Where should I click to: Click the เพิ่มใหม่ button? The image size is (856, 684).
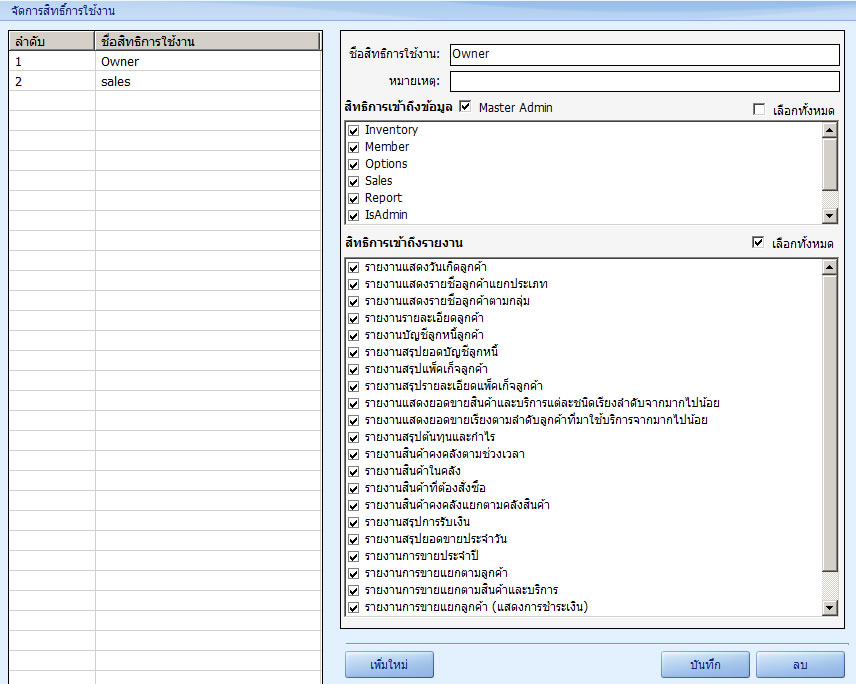click(x=388, y=664)
